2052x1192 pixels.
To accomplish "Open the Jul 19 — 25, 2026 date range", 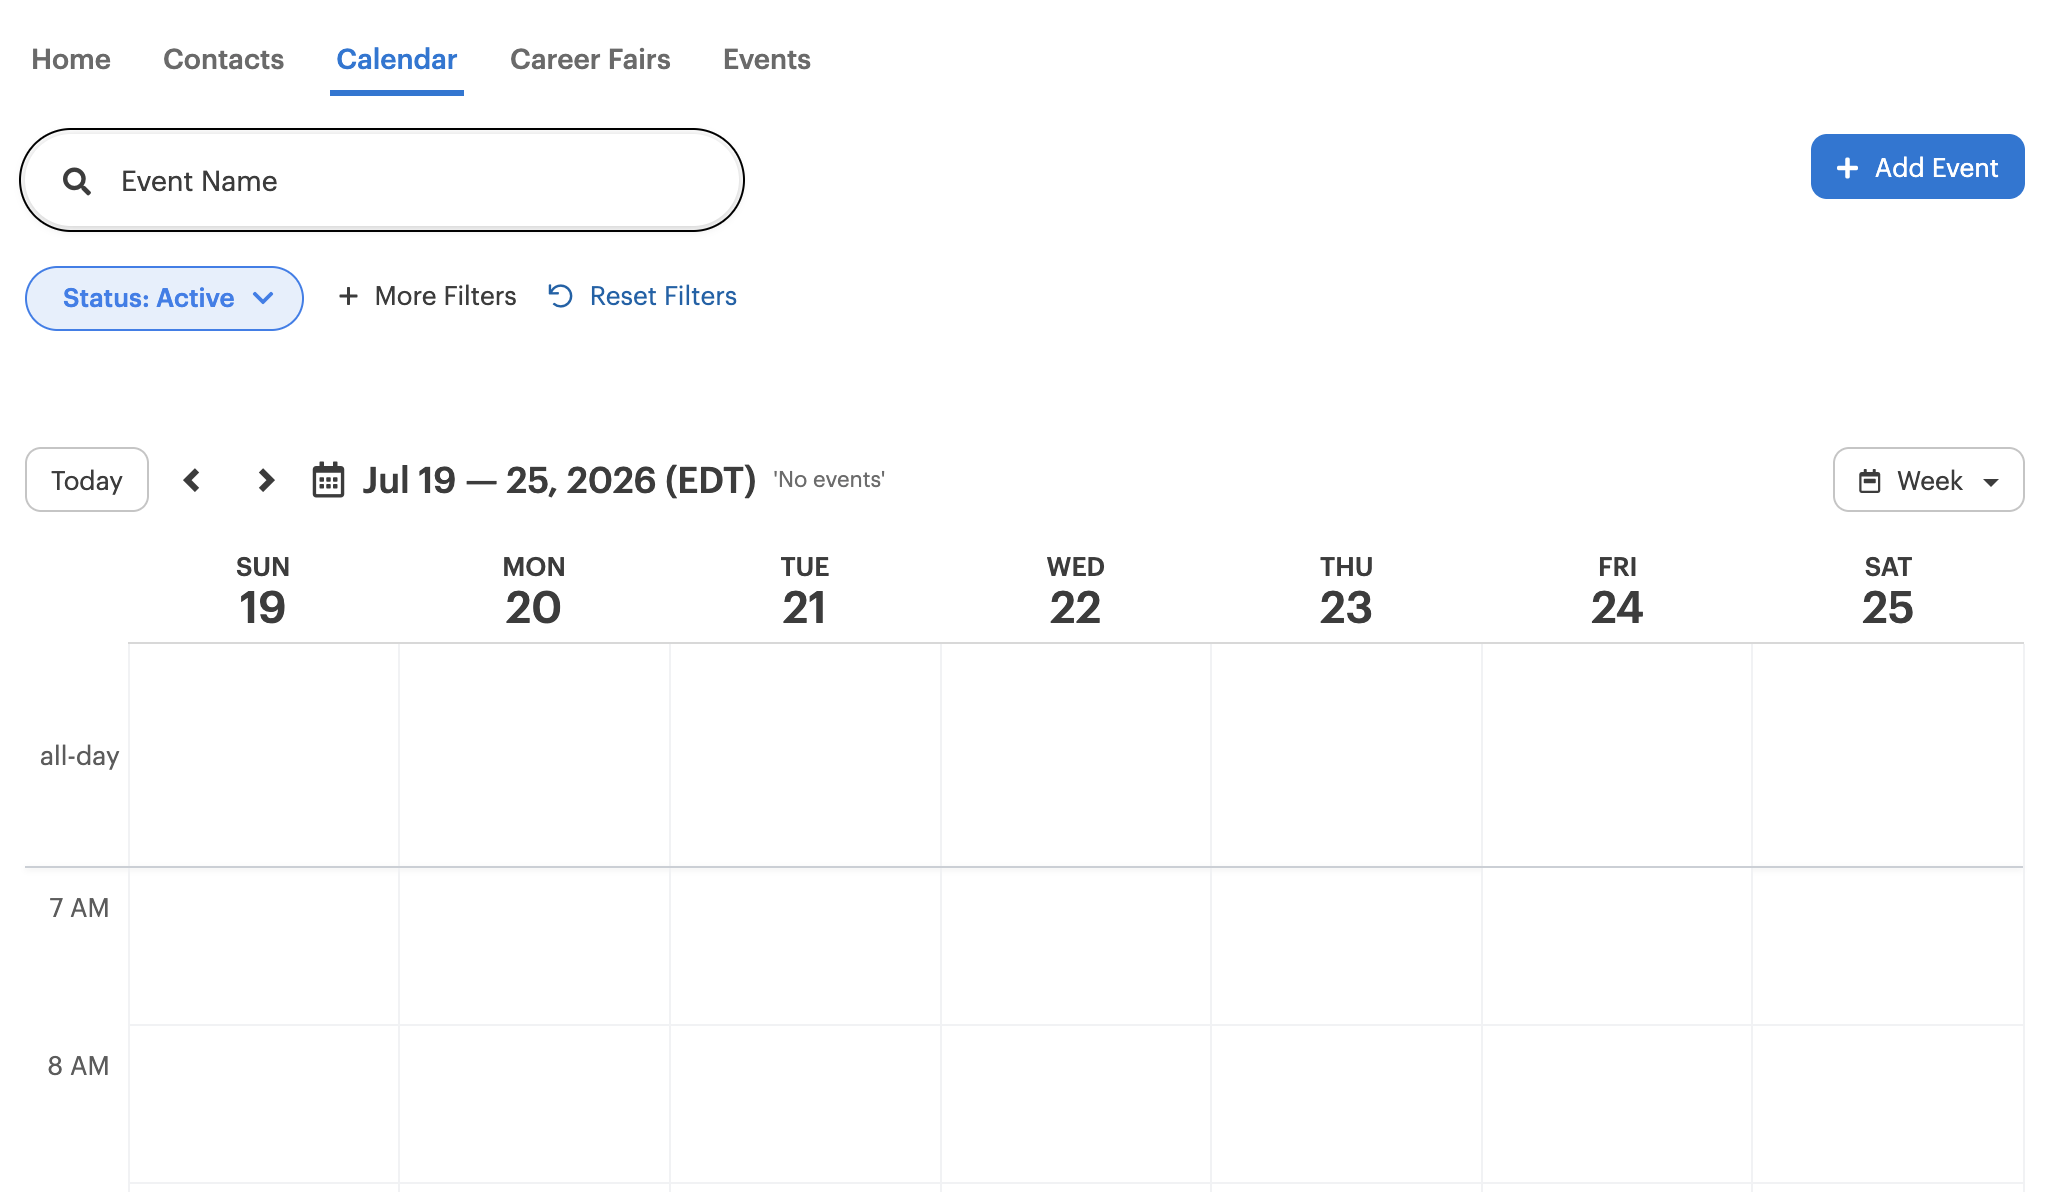I will click(559, 480).
